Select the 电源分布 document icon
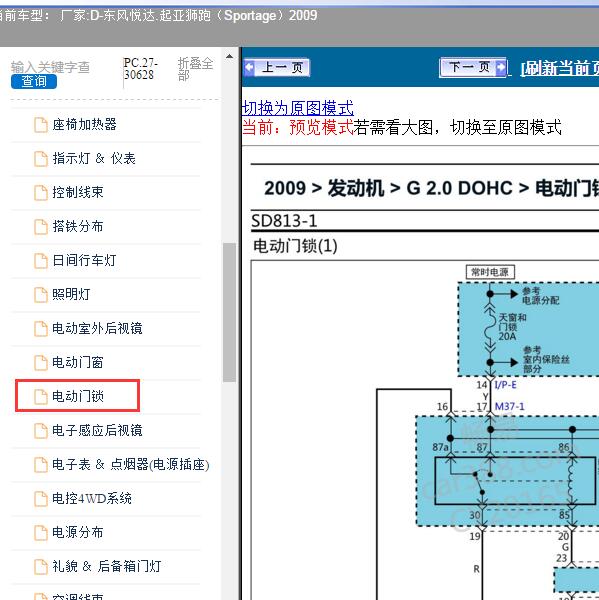 (x=41, y=532)
